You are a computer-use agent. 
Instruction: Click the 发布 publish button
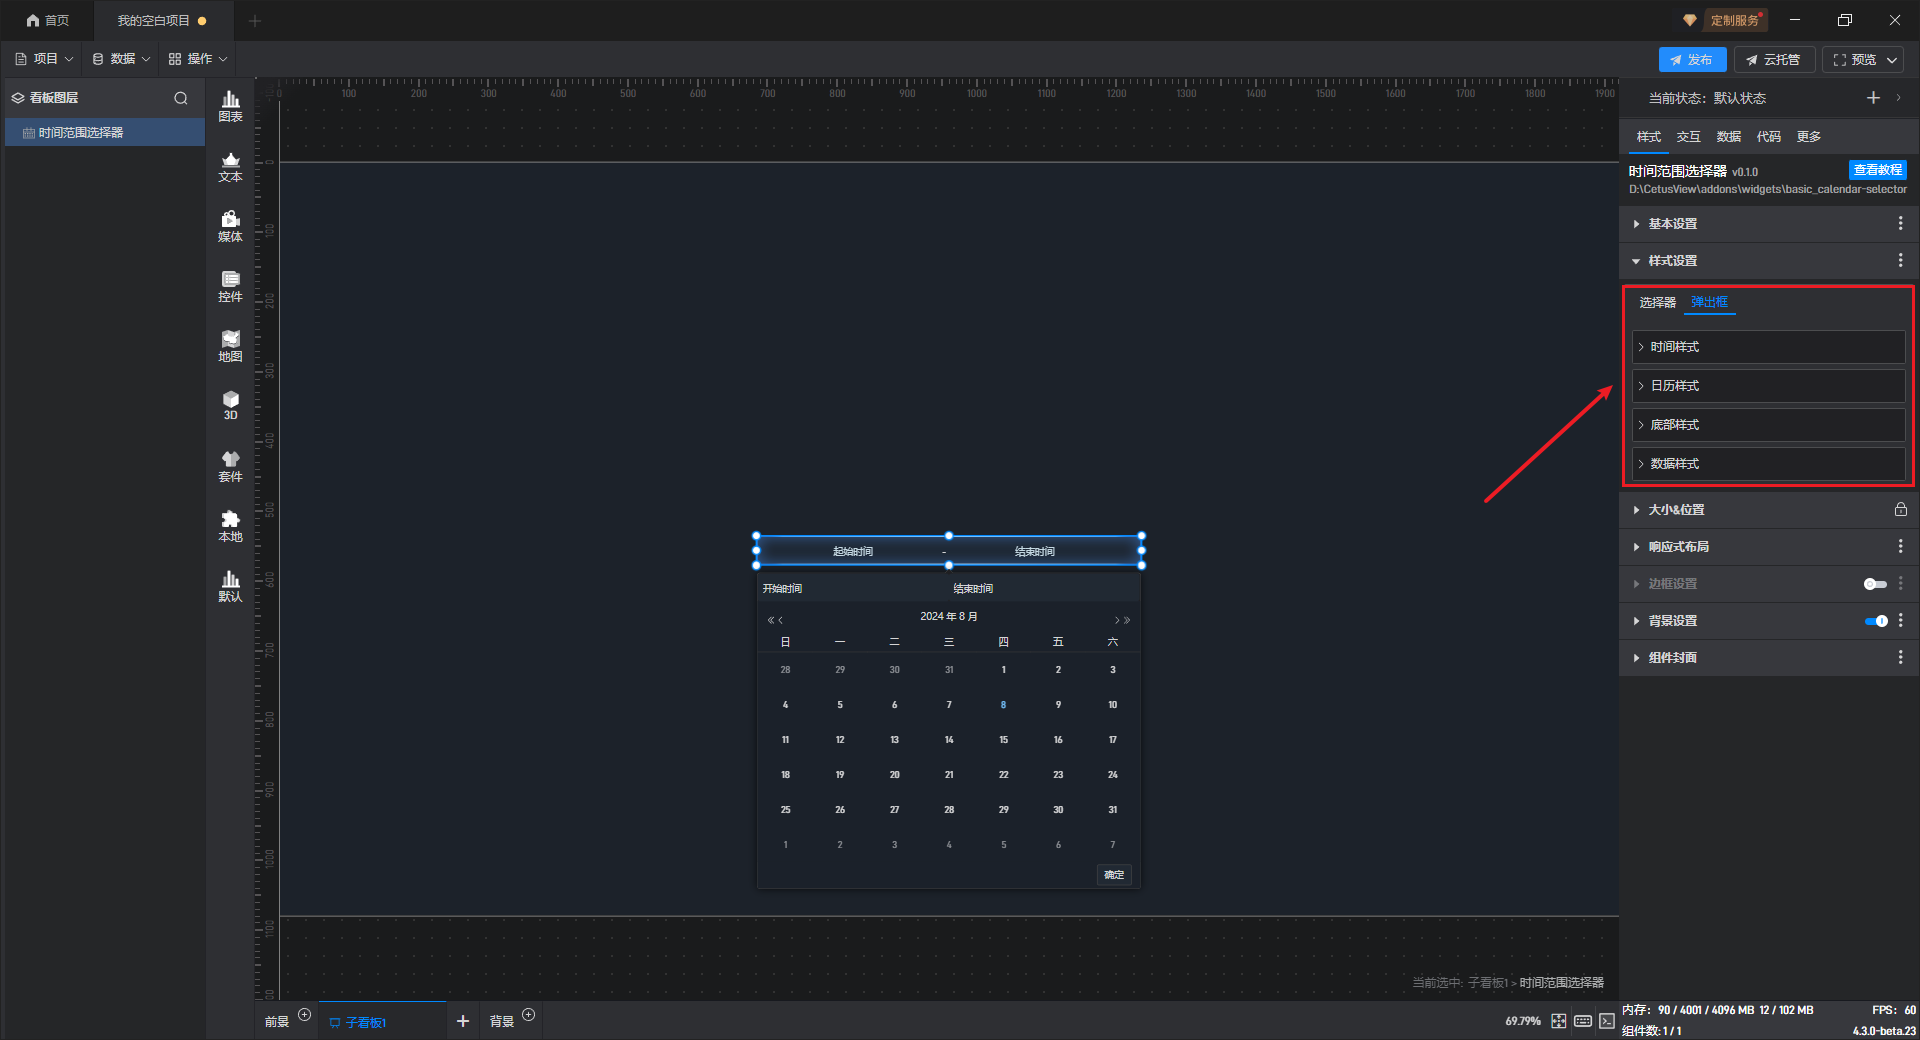point(1692,60)
